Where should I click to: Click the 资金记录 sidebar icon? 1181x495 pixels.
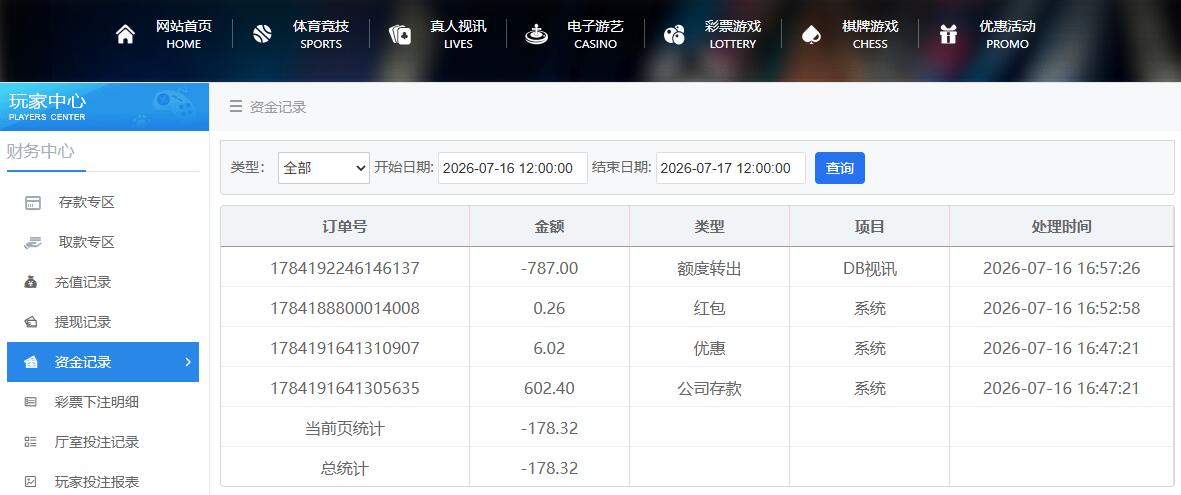pos(31,362)
